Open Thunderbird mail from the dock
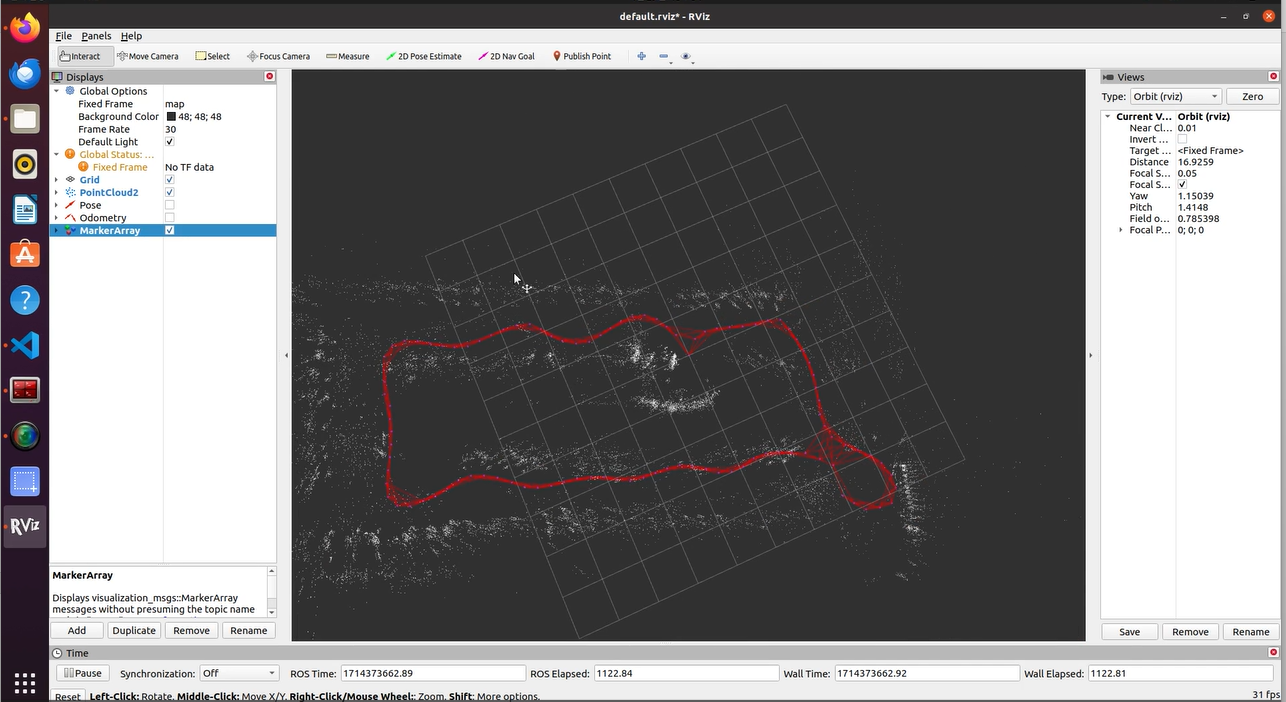 (x=25, y=73)
